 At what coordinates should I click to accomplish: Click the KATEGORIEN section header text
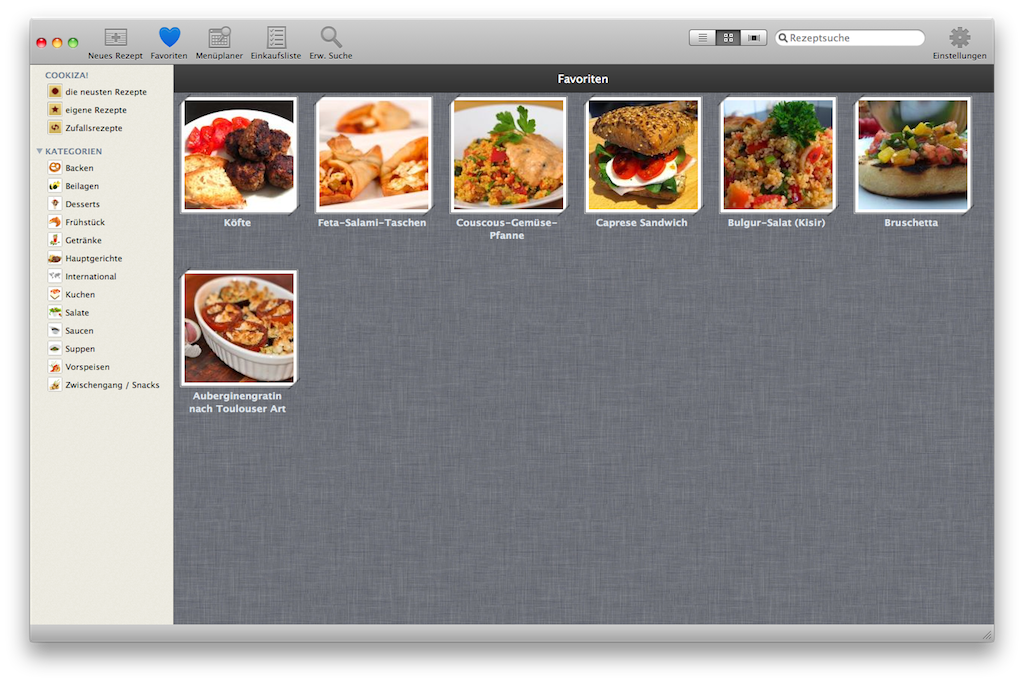pyautogui.click(x=73, y=151)
